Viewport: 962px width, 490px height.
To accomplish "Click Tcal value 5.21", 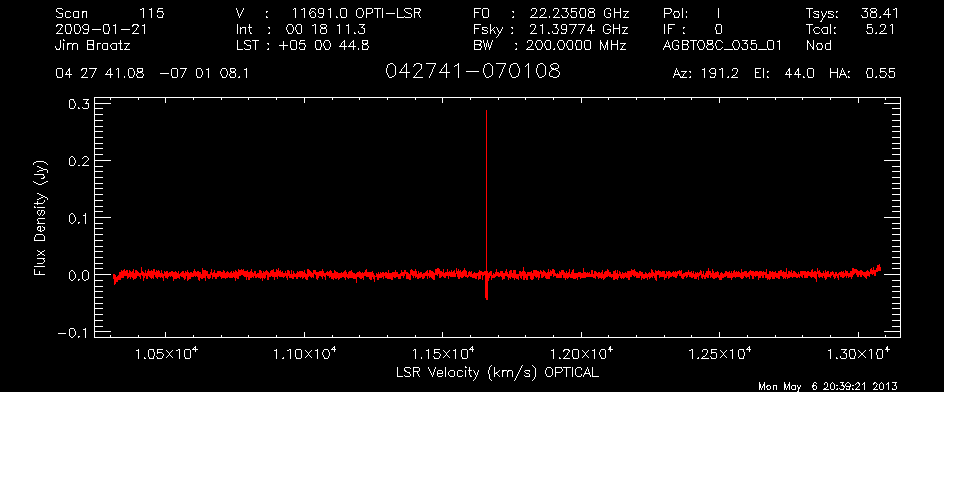I will pyautogui.click(x=880, y=29).
